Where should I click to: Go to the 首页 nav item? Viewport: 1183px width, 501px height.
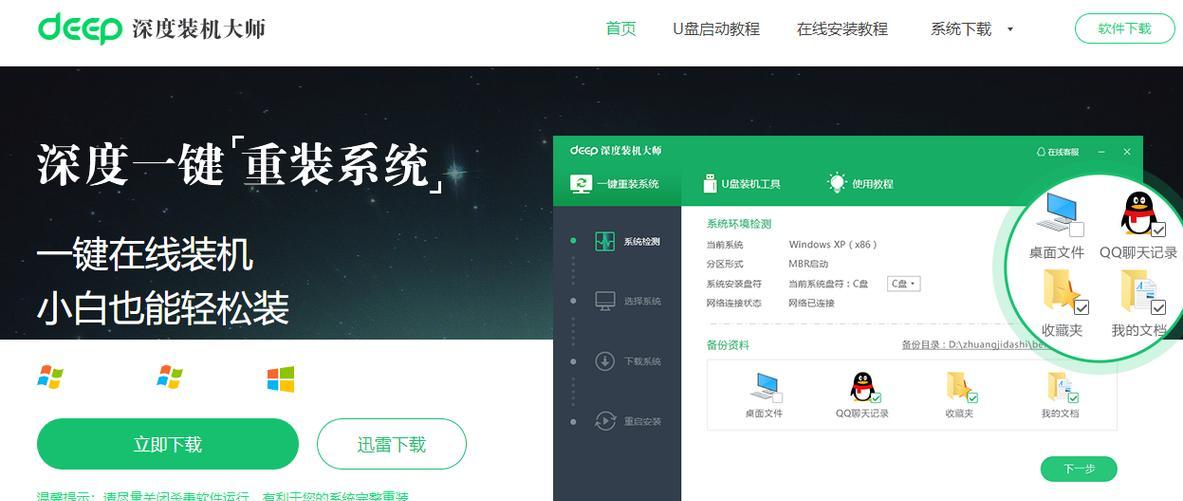click(621, 29)
